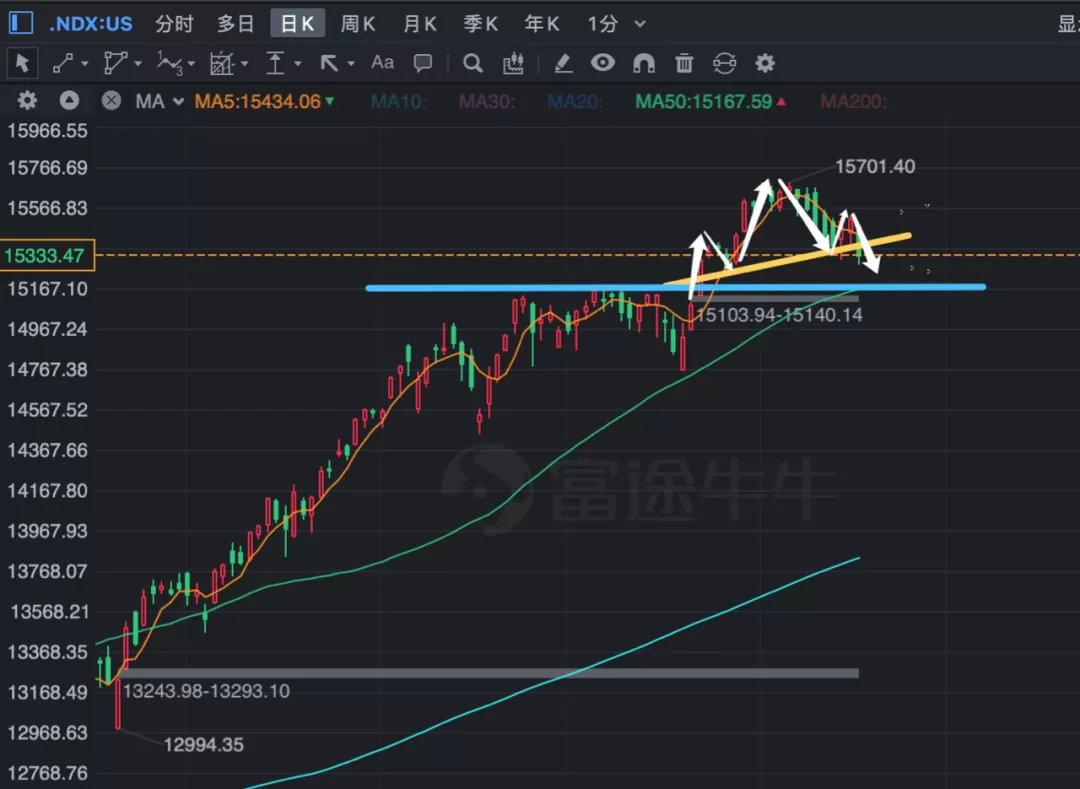Screen dimensions: 1080x789
Task: Toggle the MA5 moving average line
Action: click(x=264, y=102)
